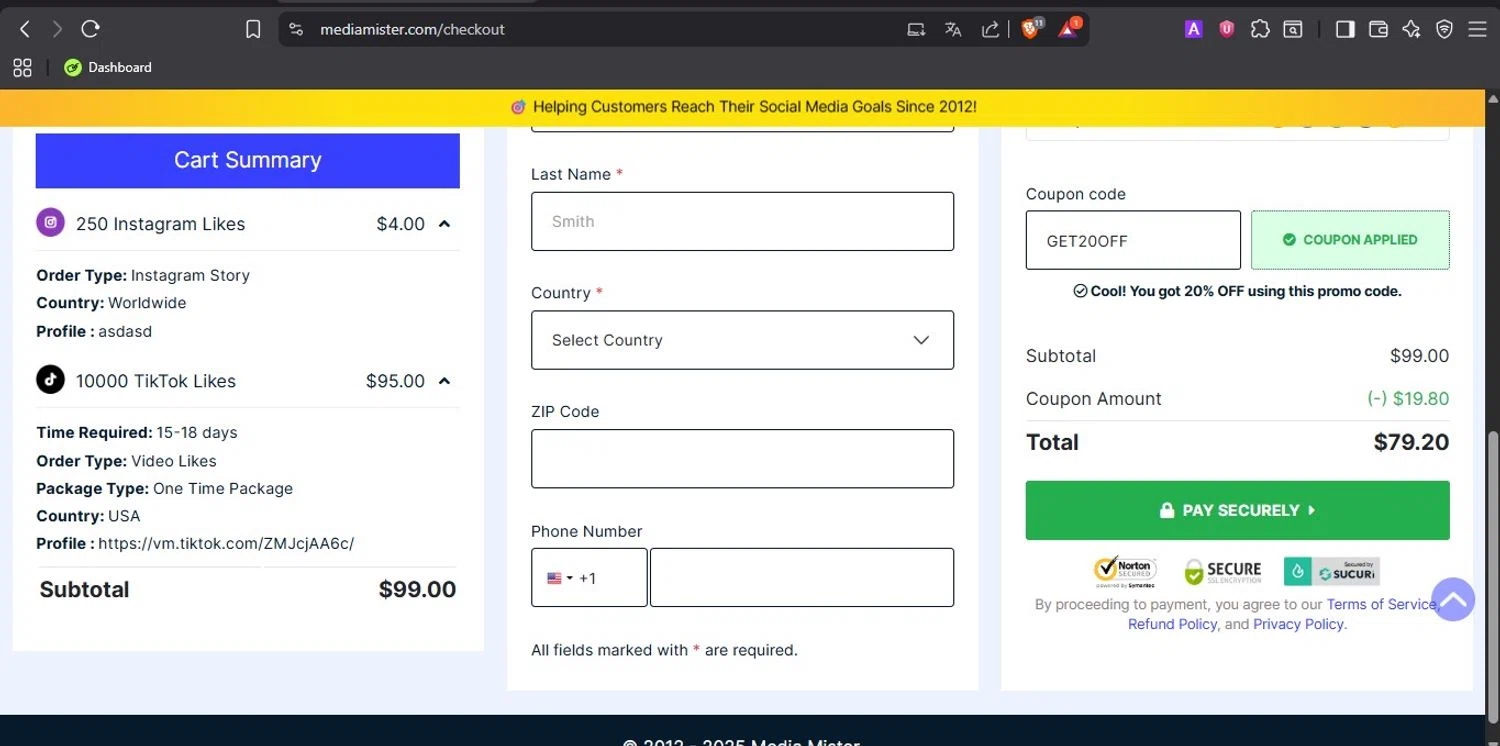Click the share page icon

pos(990,30)
